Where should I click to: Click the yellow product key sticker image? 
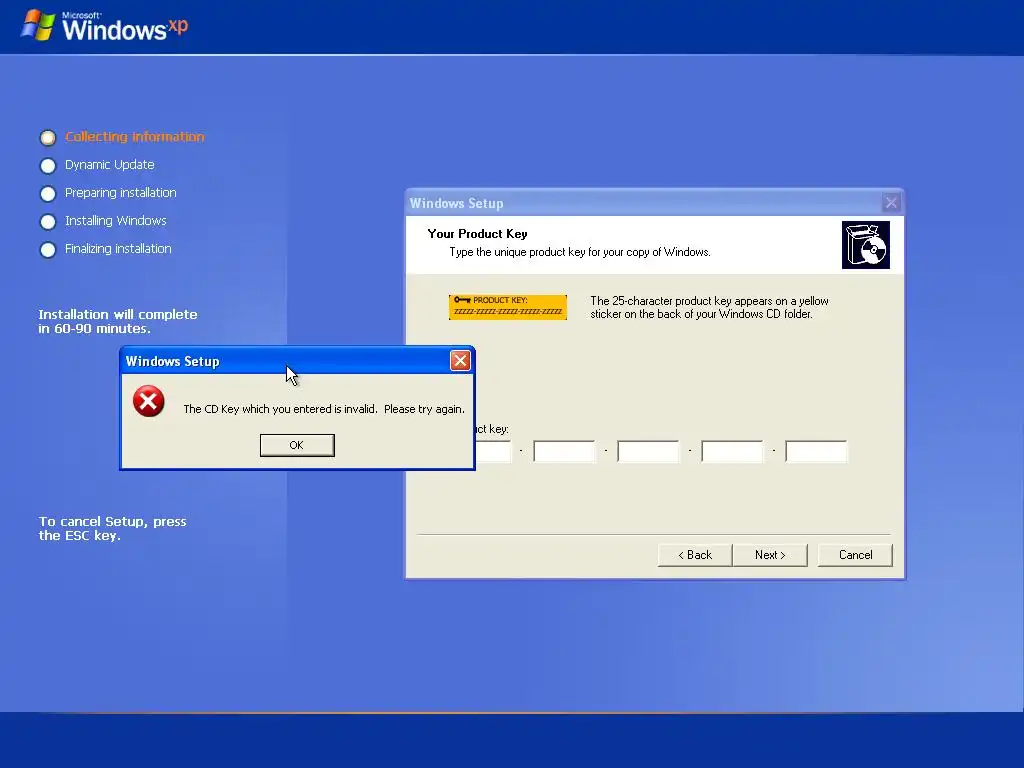(x=507, y=307)
